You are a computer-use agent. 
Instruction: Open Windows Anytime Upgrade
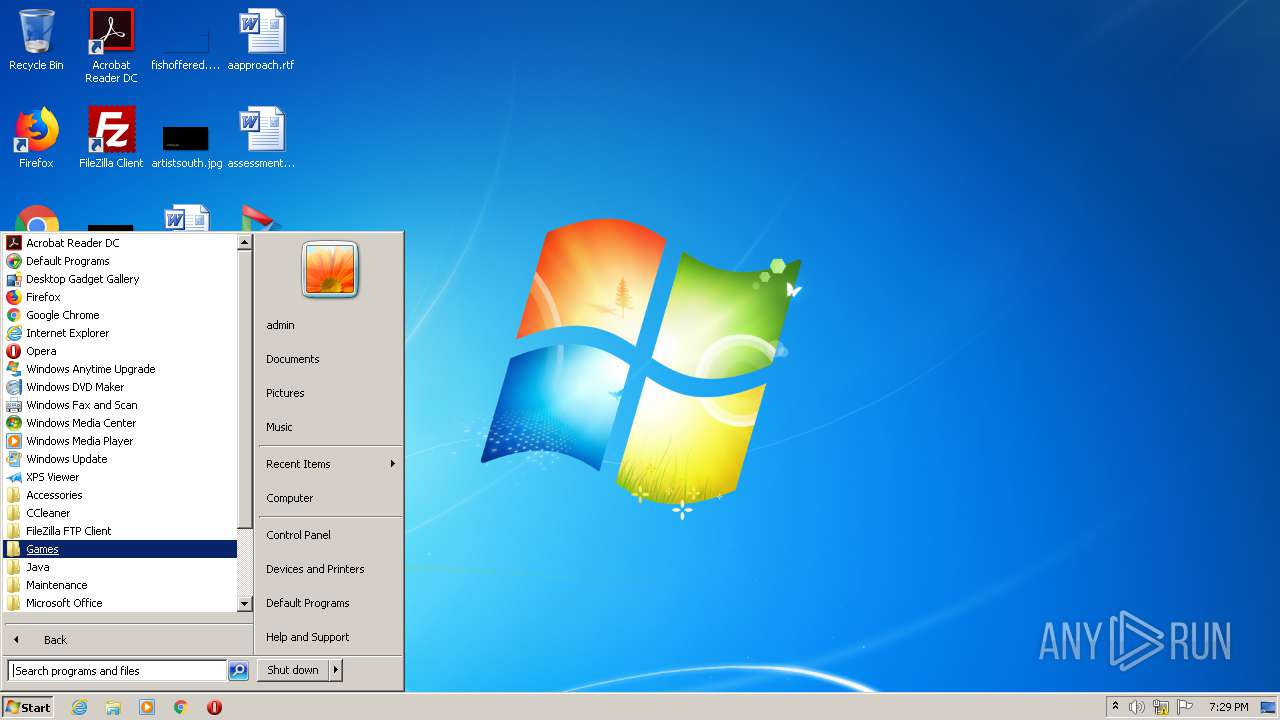click(x=120, y=369)
